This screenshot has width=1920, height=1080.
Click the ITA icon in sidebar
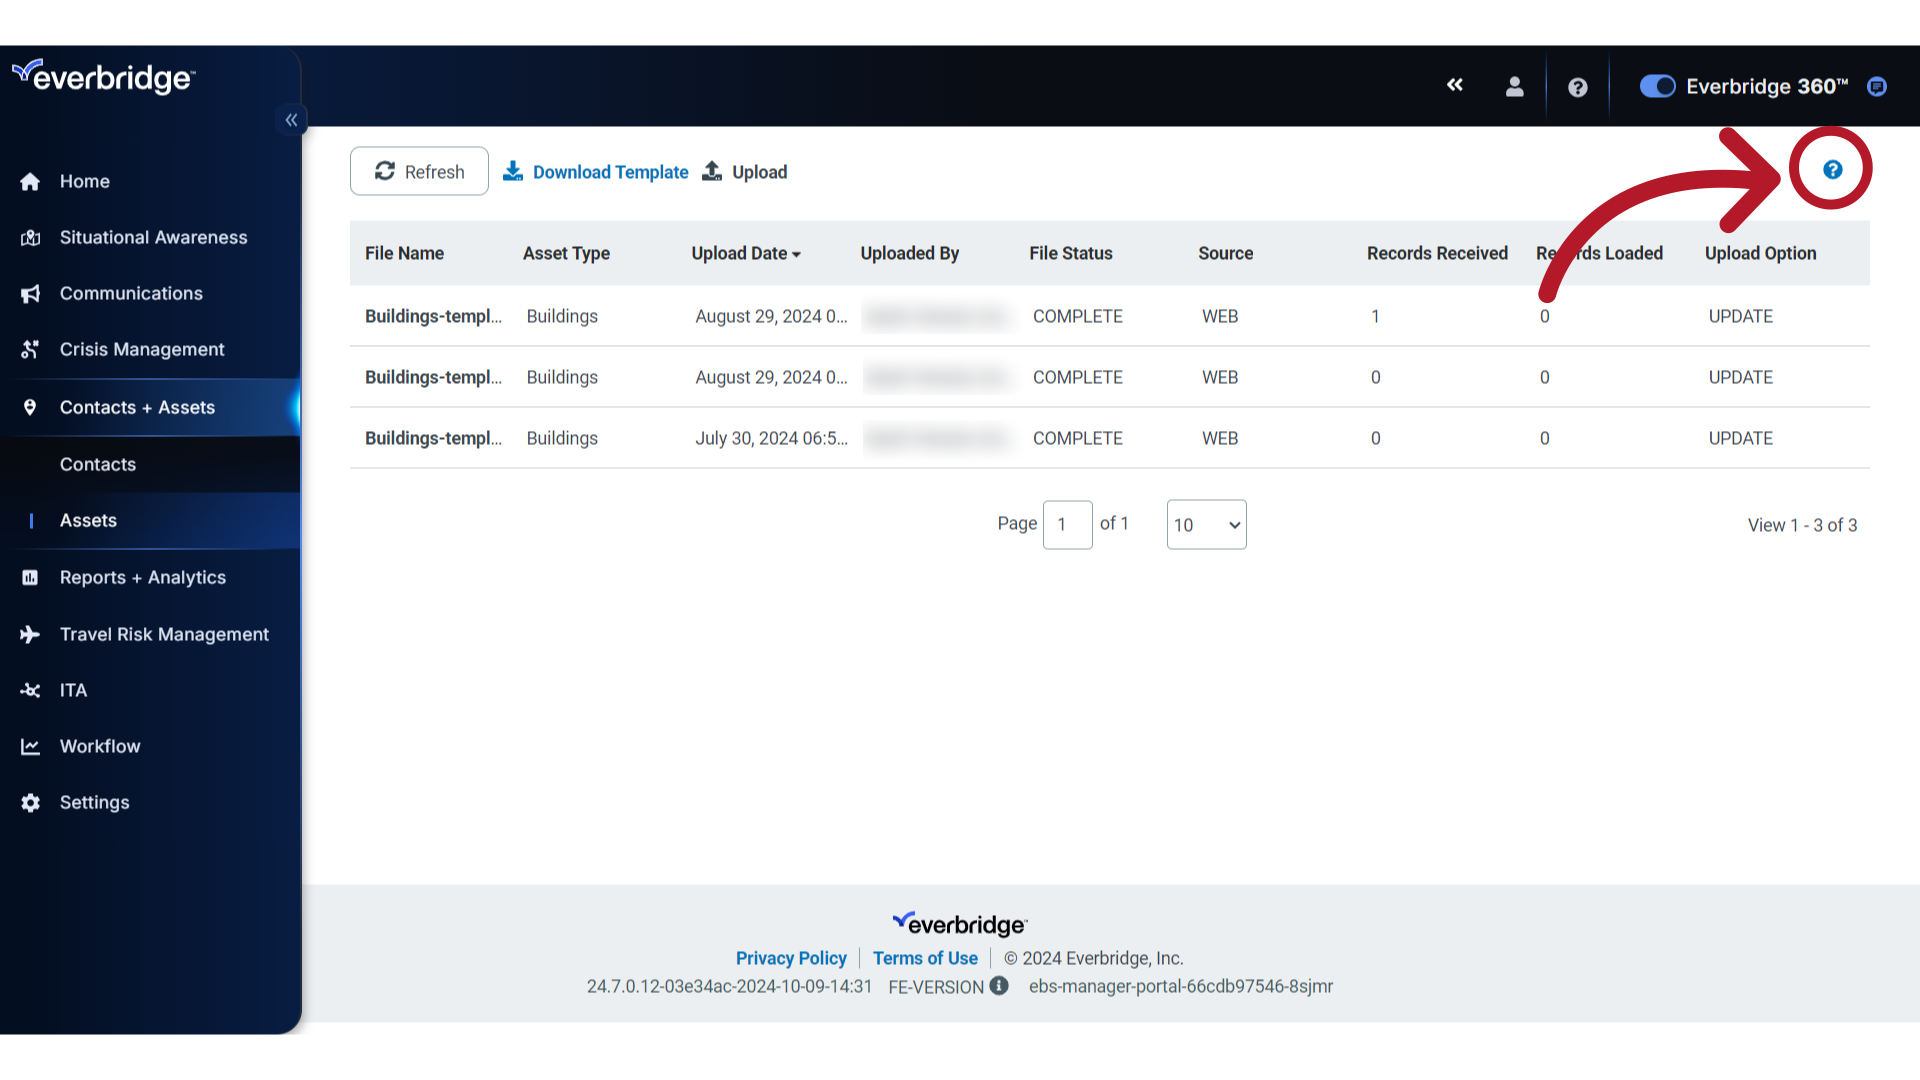[x=30, y=691]
